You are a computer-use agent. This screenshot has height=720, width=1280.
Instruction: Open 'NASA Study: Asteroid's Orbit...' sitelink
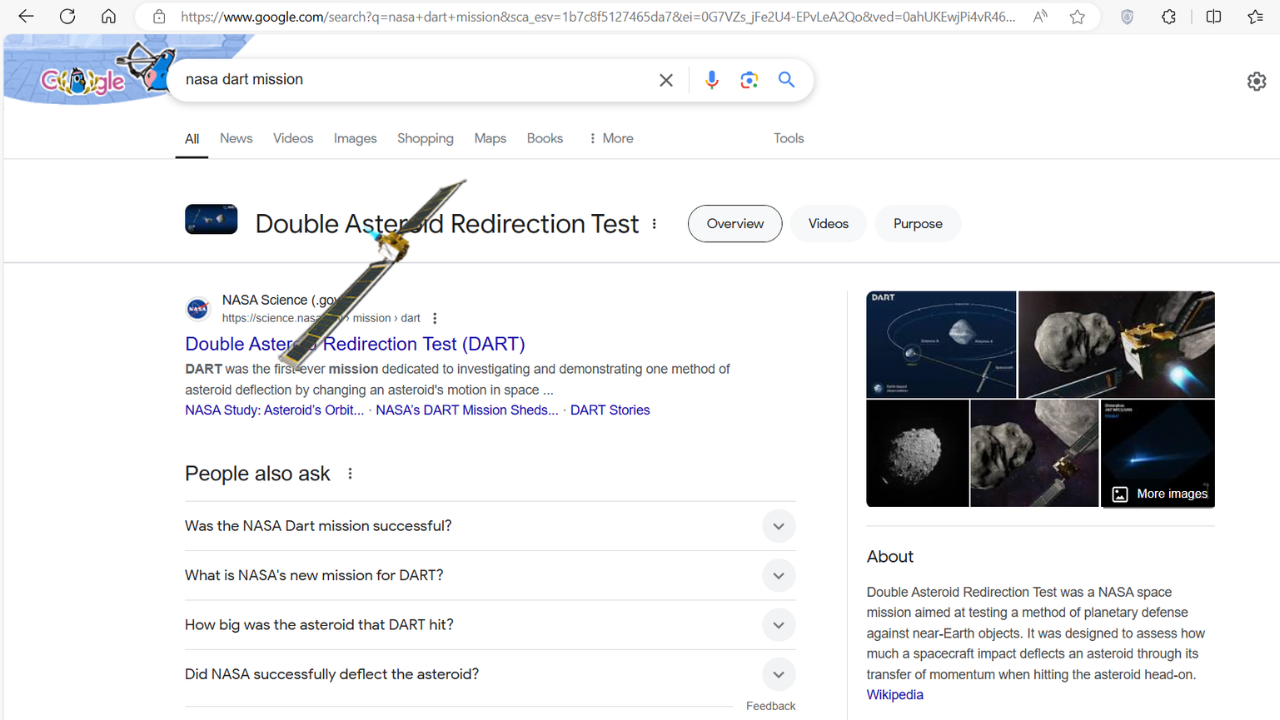274,410
